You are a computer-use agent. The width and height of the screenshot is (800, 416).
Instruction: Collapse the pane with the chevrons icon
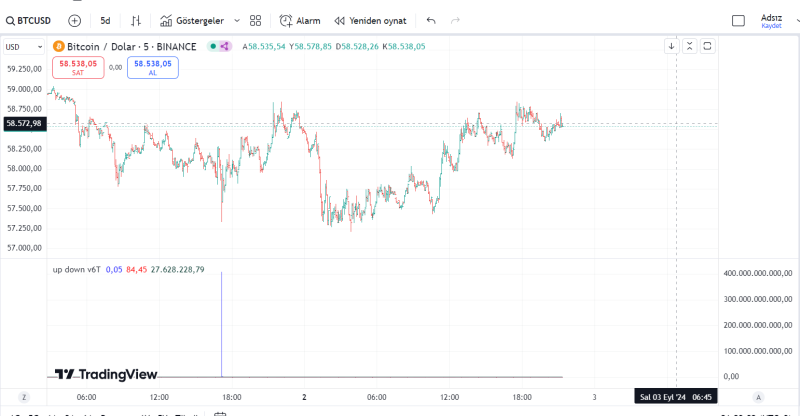689,46
